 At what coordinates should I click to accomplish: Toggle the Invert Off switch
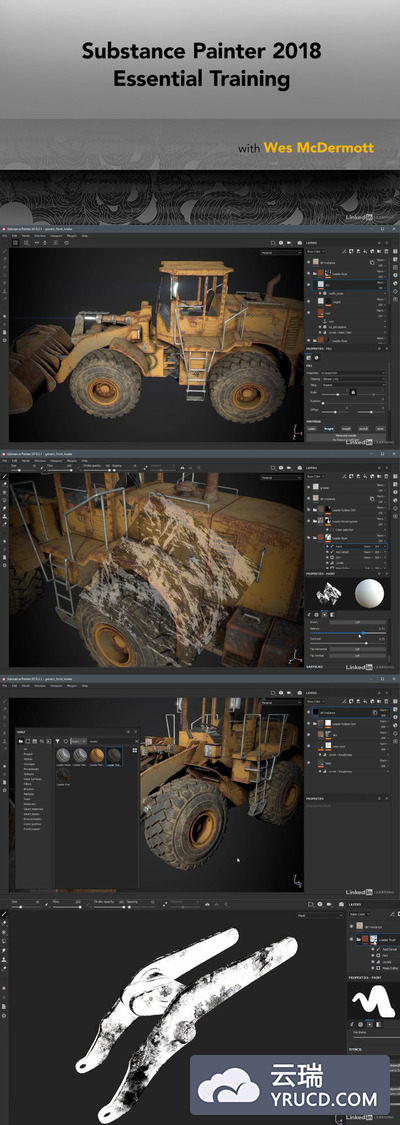[358, 622]
